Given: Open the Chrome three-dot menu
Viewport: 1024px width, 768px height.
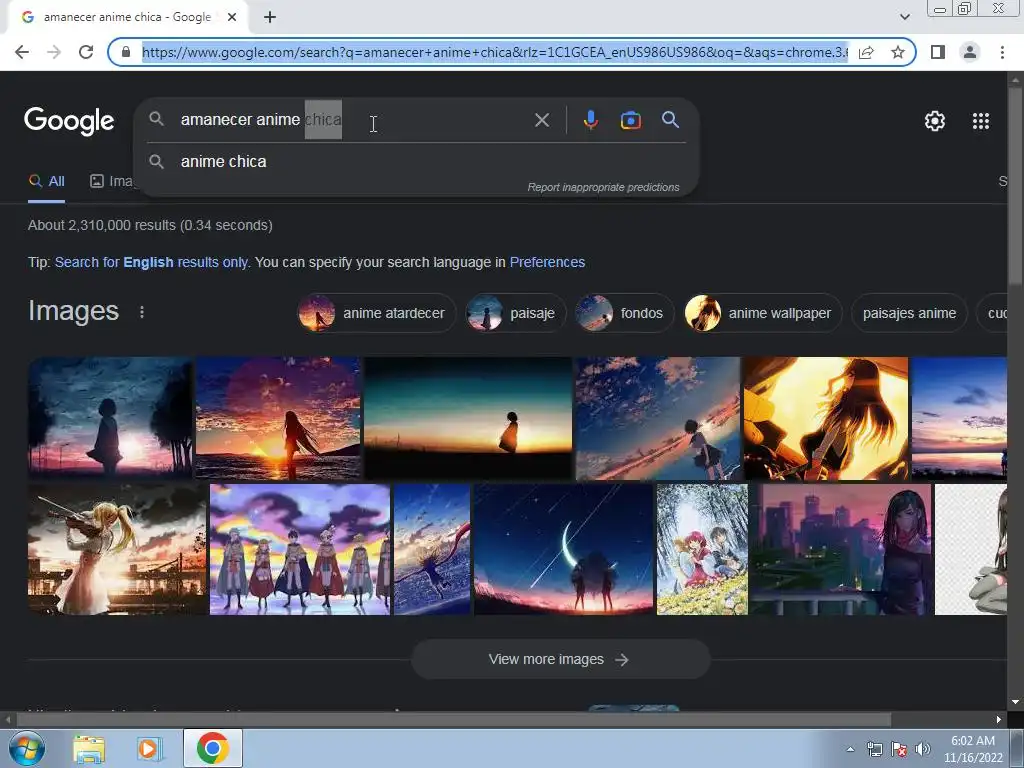Looking at the screenshot, I should pyautogui.click(x=1002, y=52).
